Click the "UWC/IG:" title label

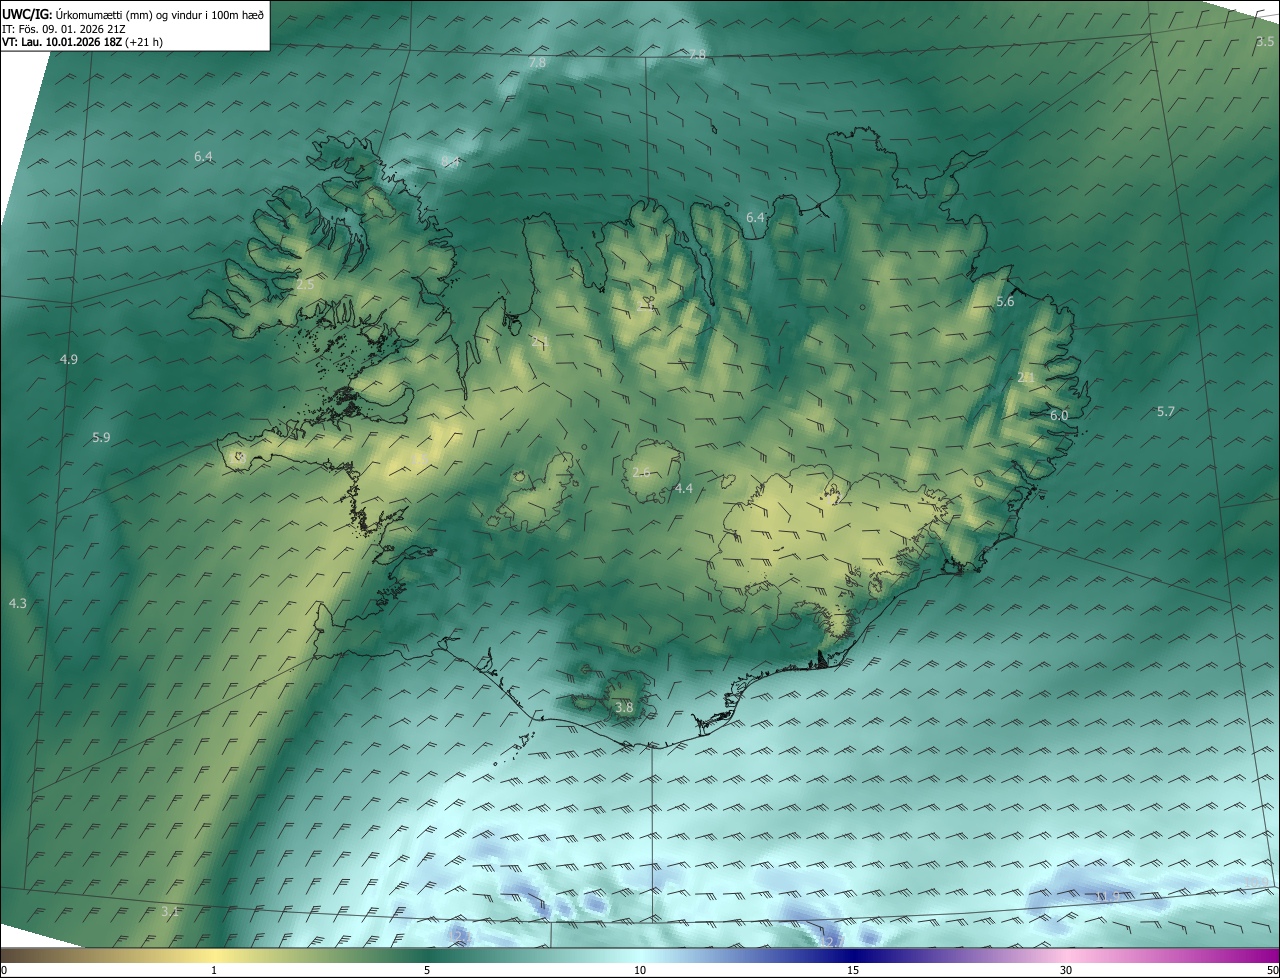[27, 15]
